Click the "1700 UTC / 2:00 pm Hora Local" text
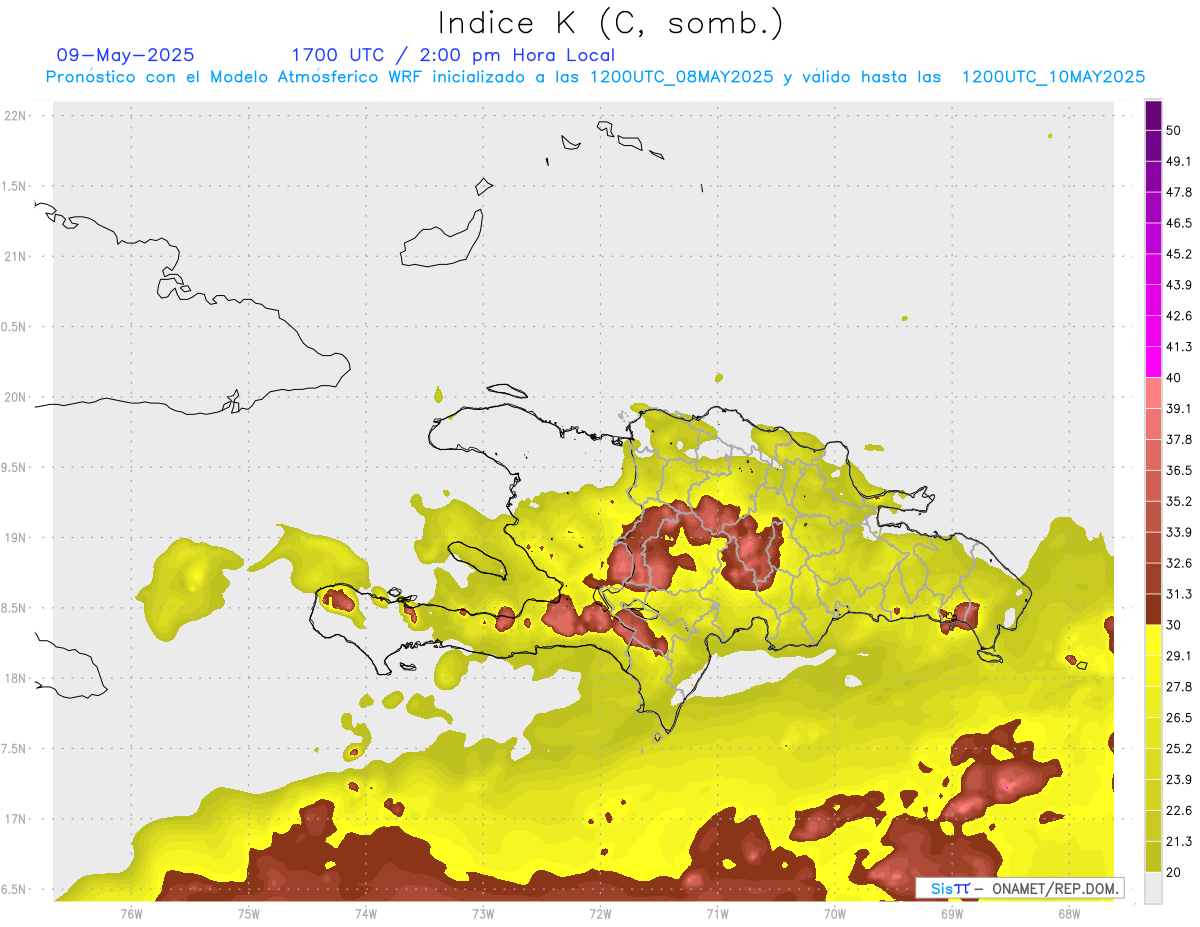Image resolution: width=1200 pixels, height=927 pixels. point(453,55)
